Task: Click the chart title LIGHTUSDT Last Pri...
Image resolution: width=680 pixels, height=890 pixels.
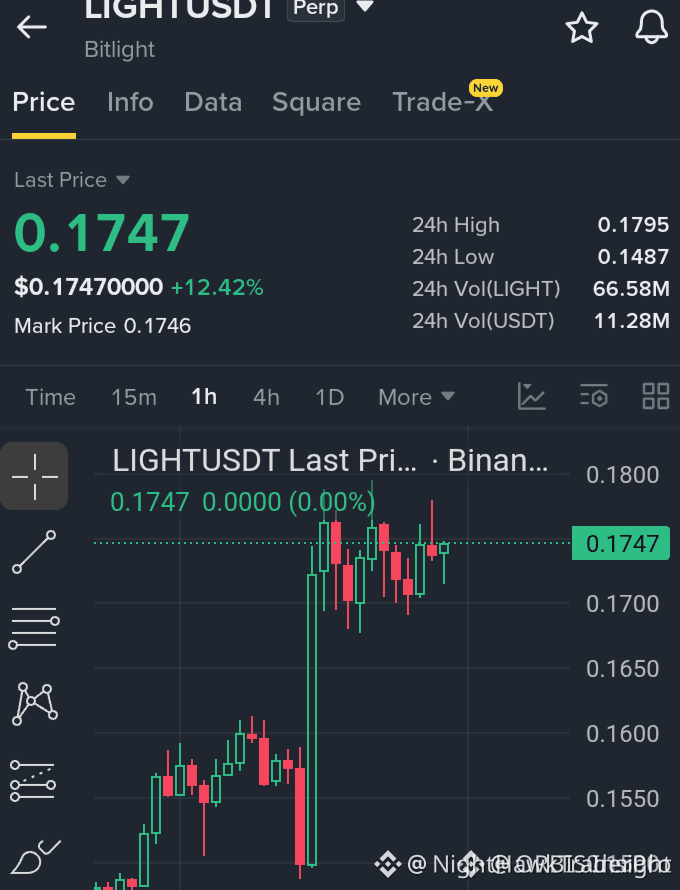Action: pyautogui.click(x=264, y=460)
